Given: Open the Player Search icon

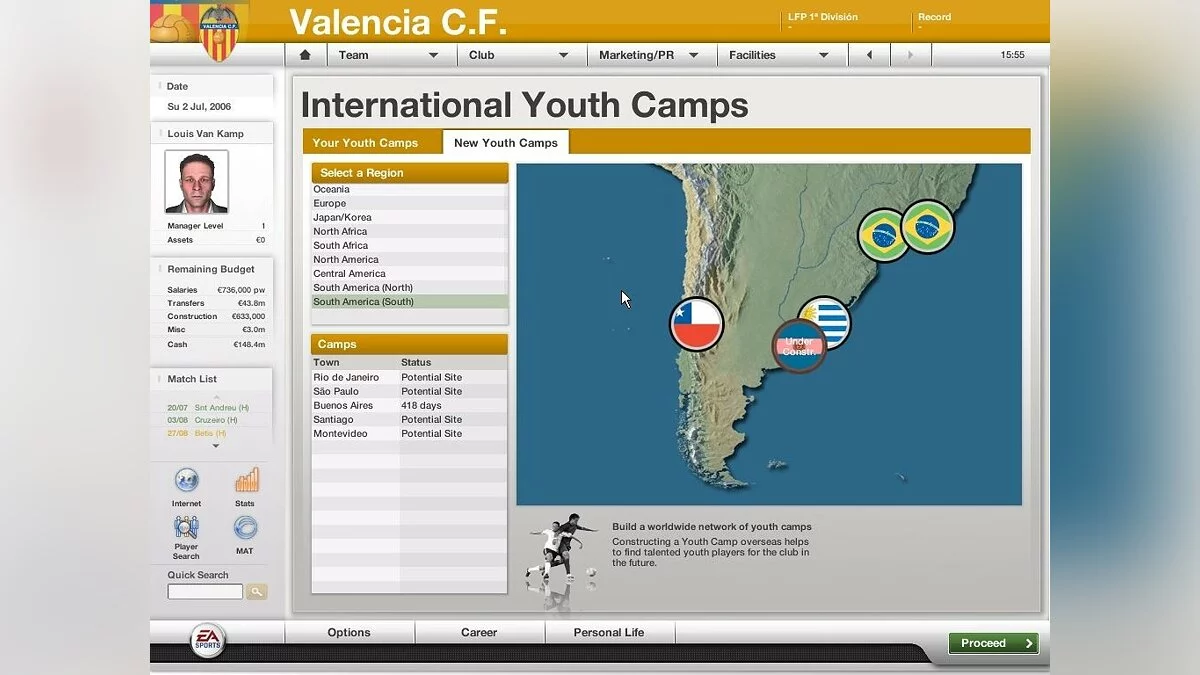Looking at the screenshot, I should click(x=186, y=527).
